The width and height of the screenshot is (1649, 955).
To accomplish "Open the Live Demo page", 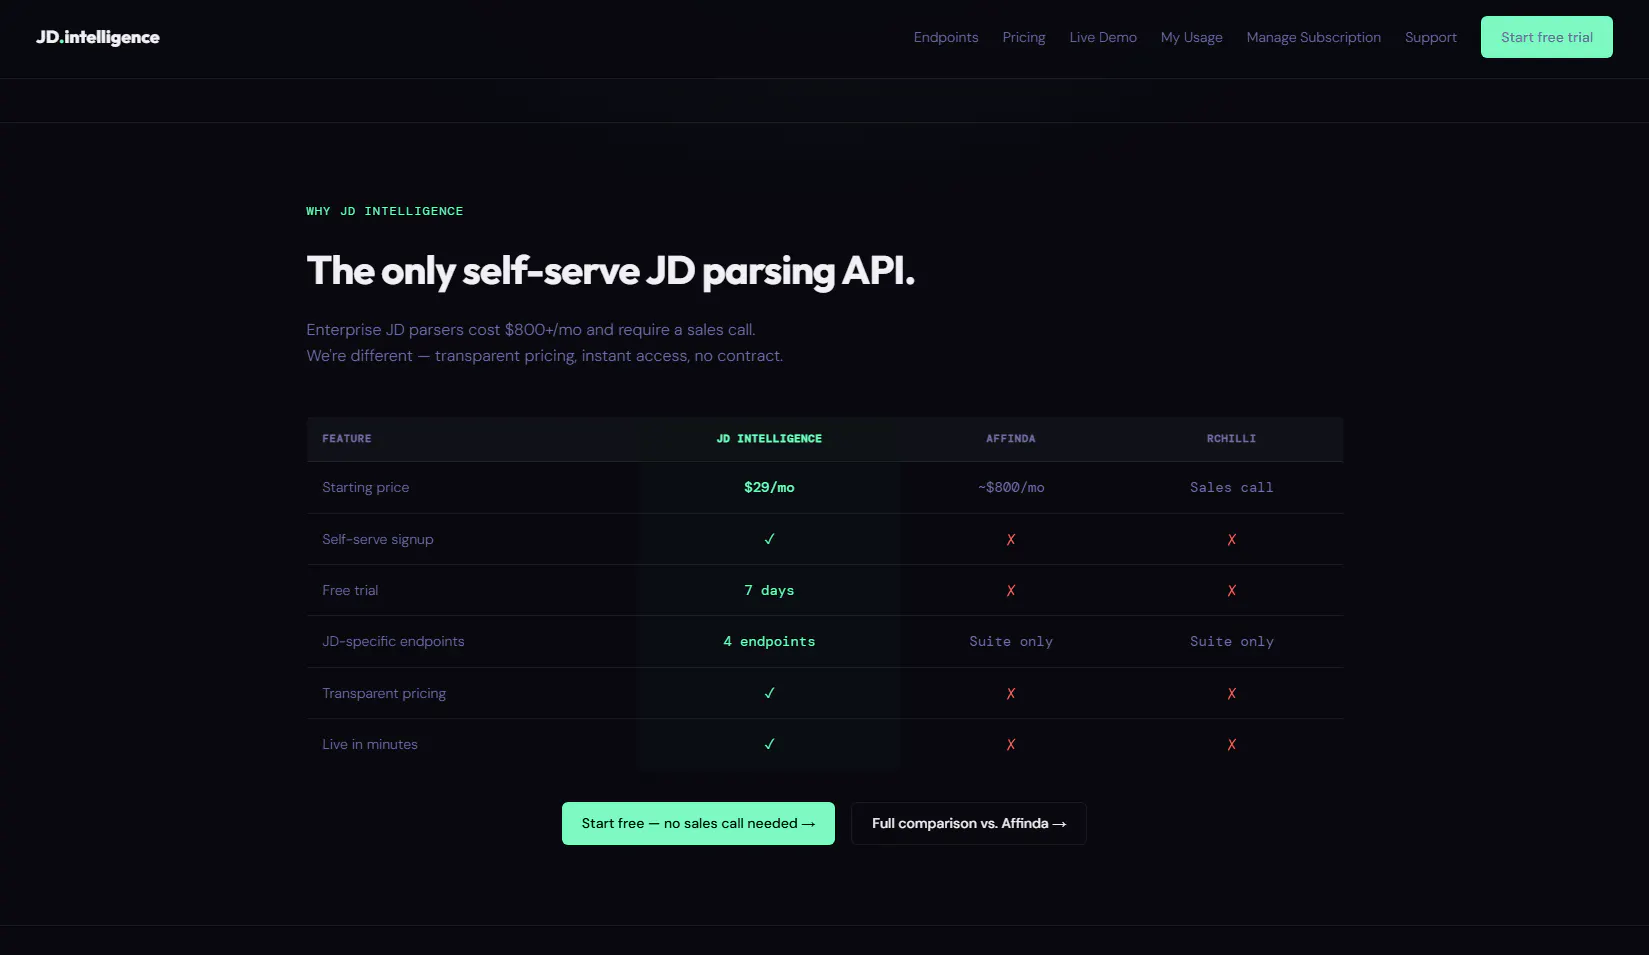I will click(1103, 38).
